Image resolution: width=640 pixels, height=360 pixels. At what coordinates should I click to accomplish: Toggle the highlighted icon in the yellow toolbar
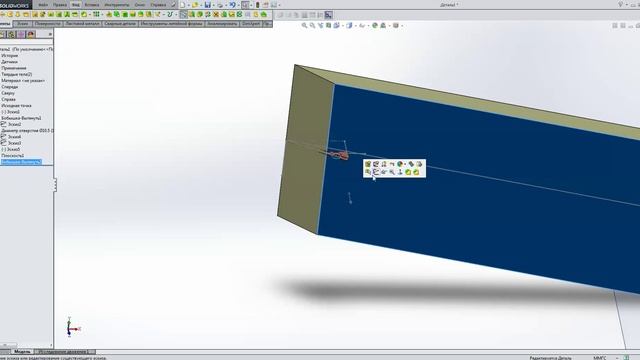click(x=184, y=15)
